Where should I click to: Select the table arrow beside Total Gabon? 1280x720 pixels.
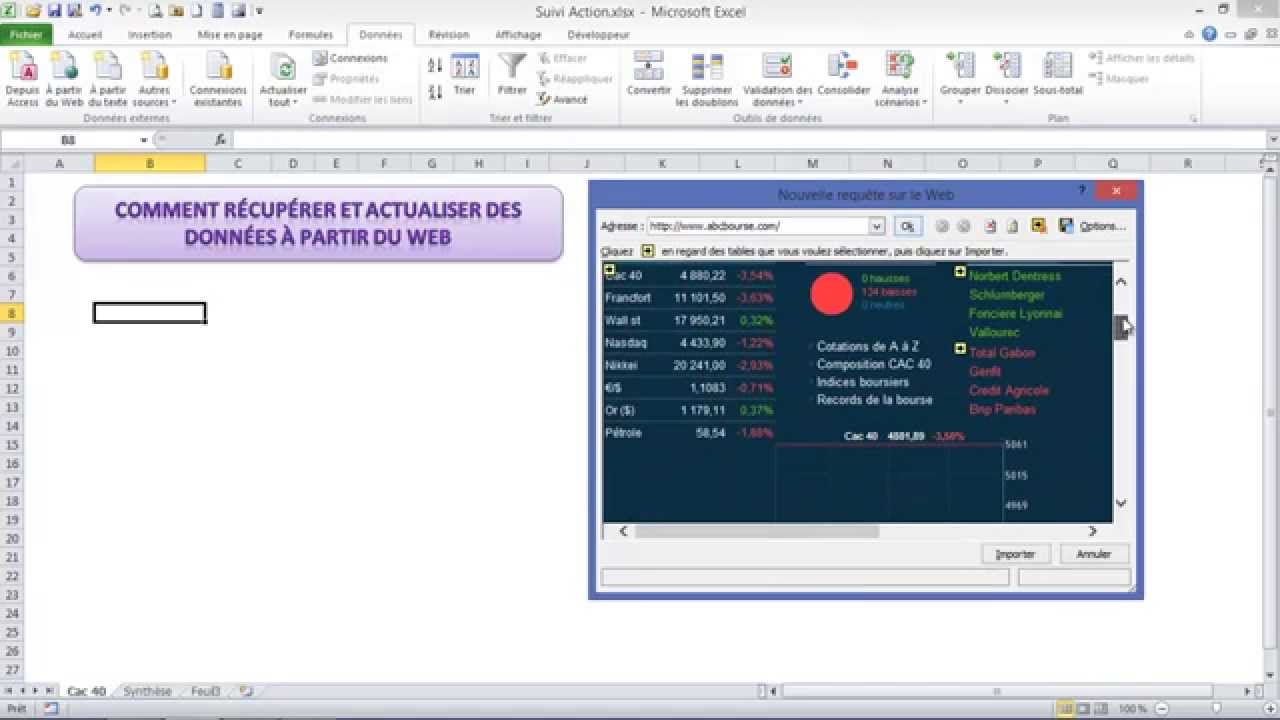click(960, 349)
